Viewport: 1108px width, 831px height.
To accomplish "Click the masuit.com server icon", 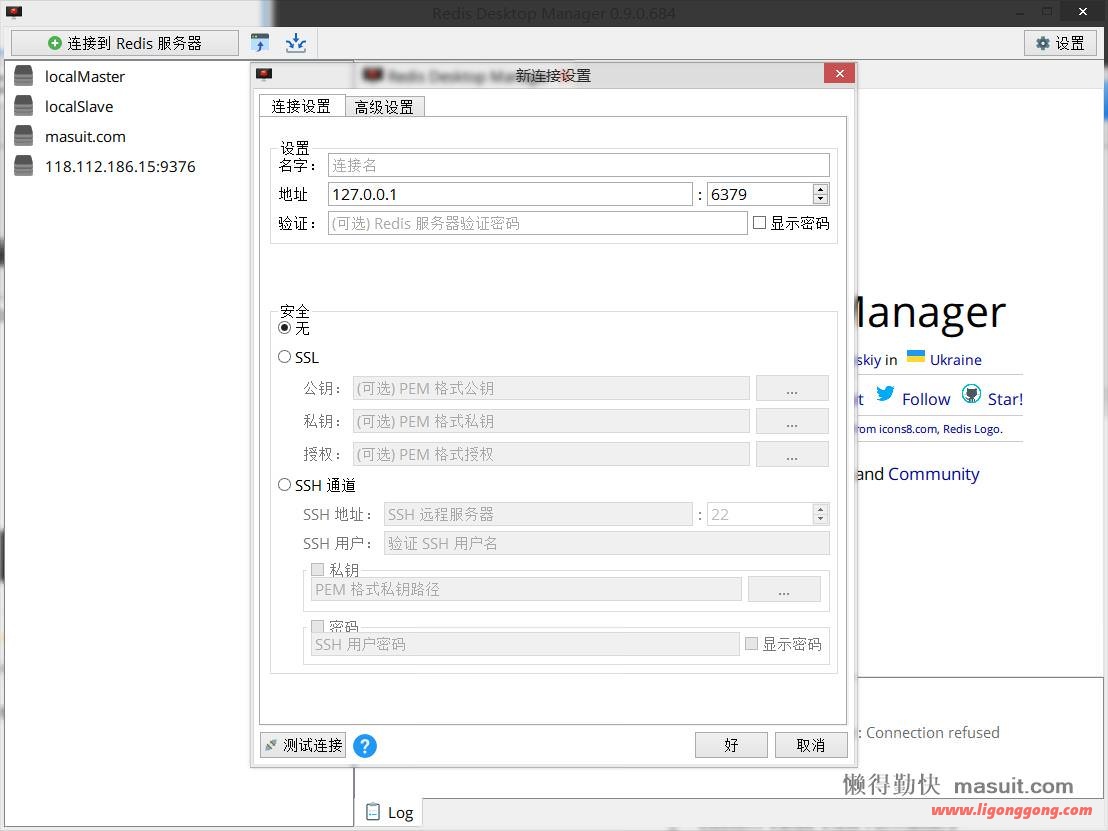I will (x=23, y=136).
